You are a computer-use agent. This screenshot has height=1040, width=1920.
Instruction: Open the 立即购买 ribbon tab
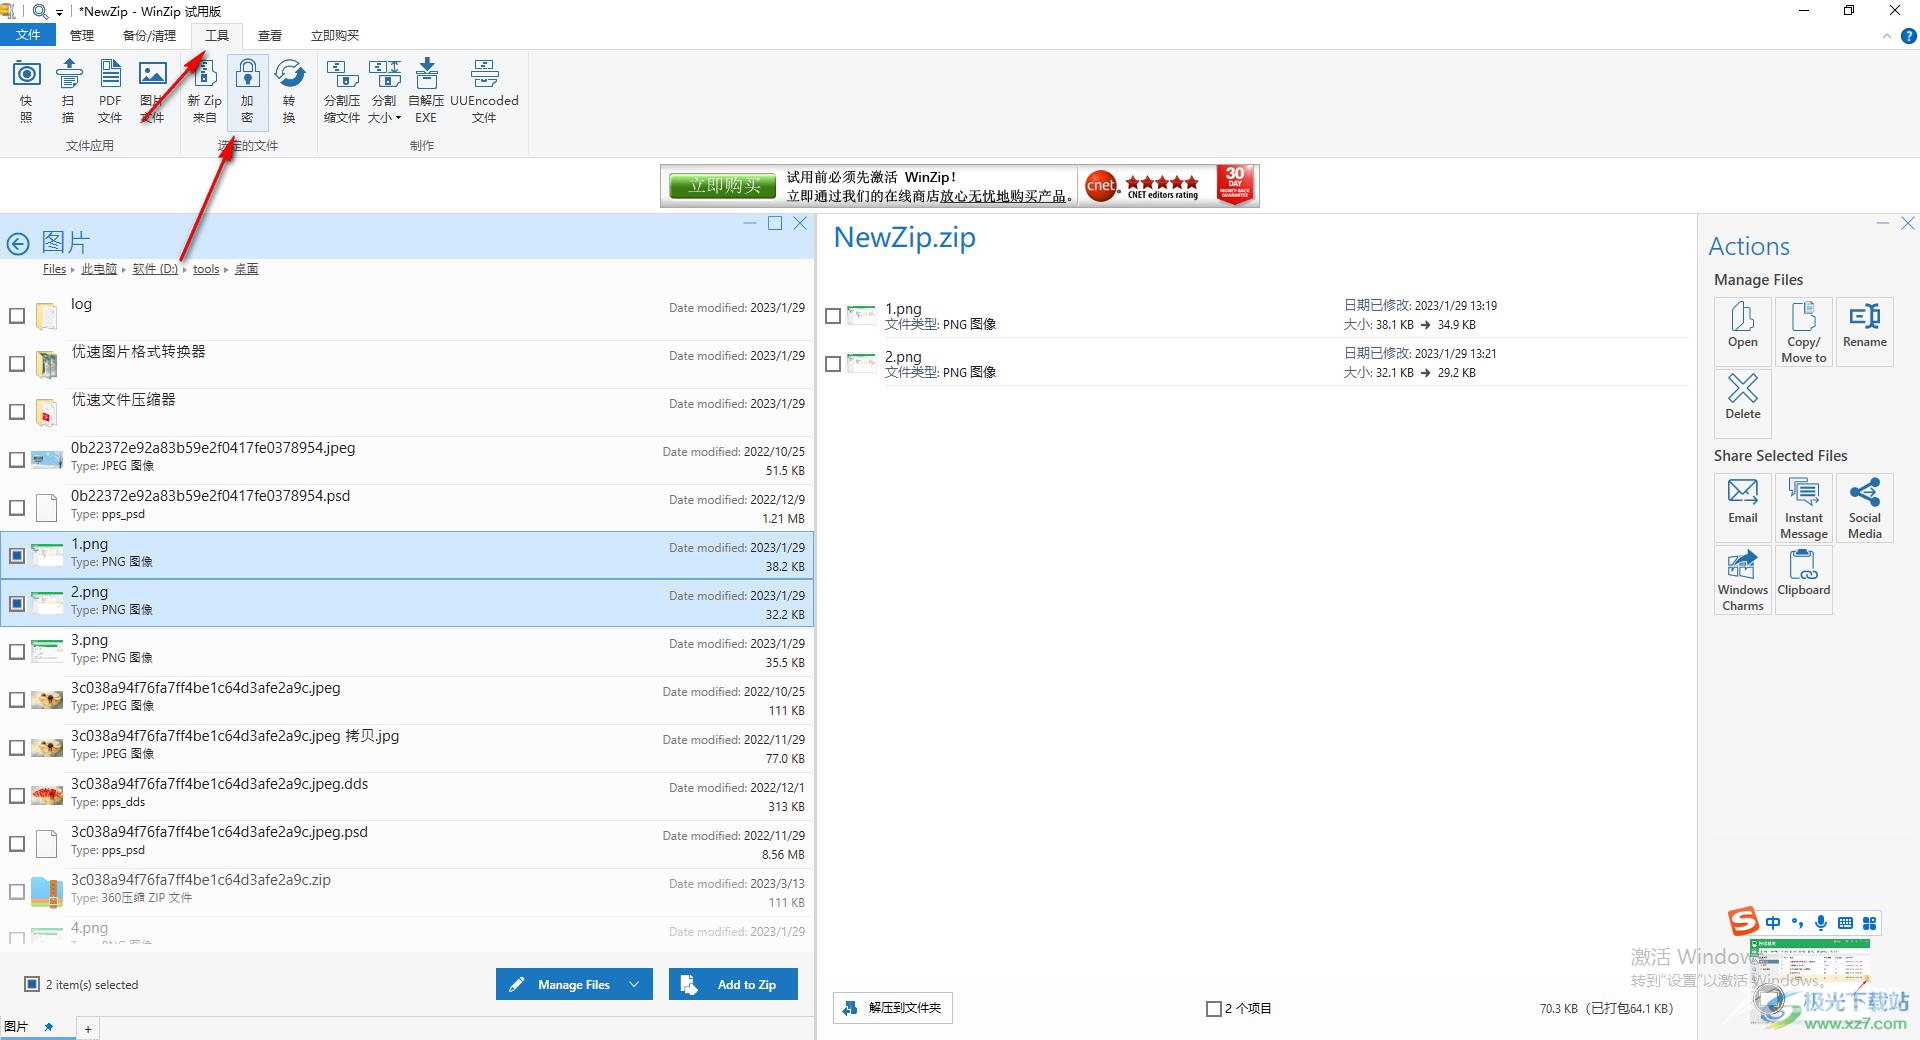click(x=335, y=35)
